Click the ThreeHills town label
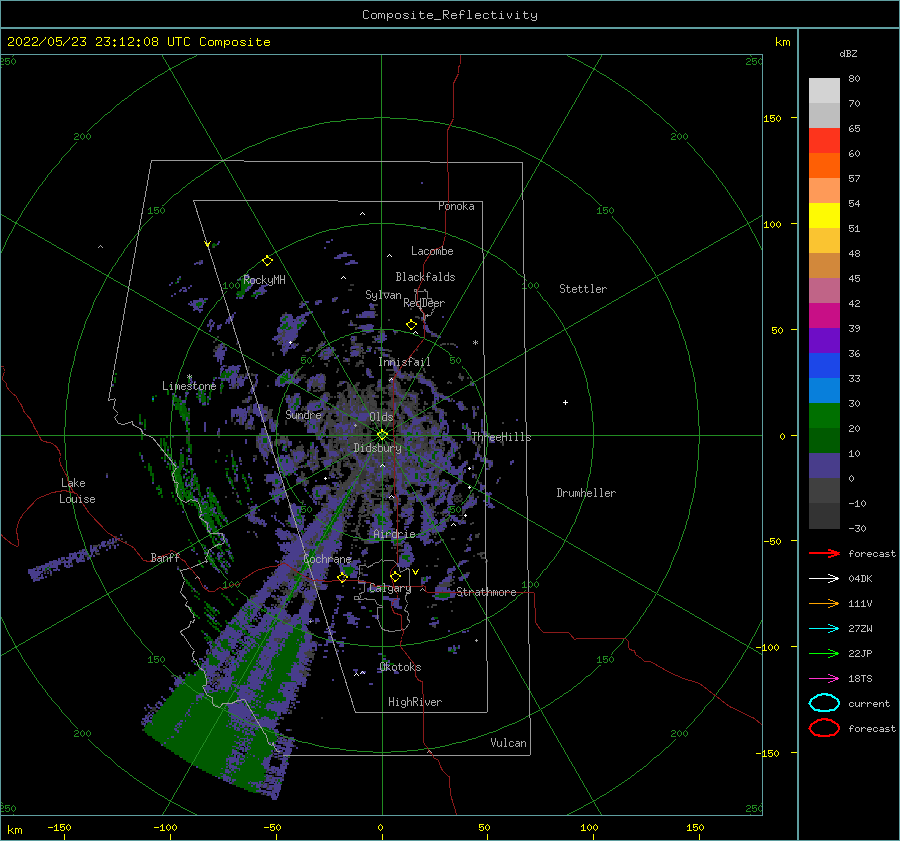Screen dimensions: 900x841 pos(502,437)
